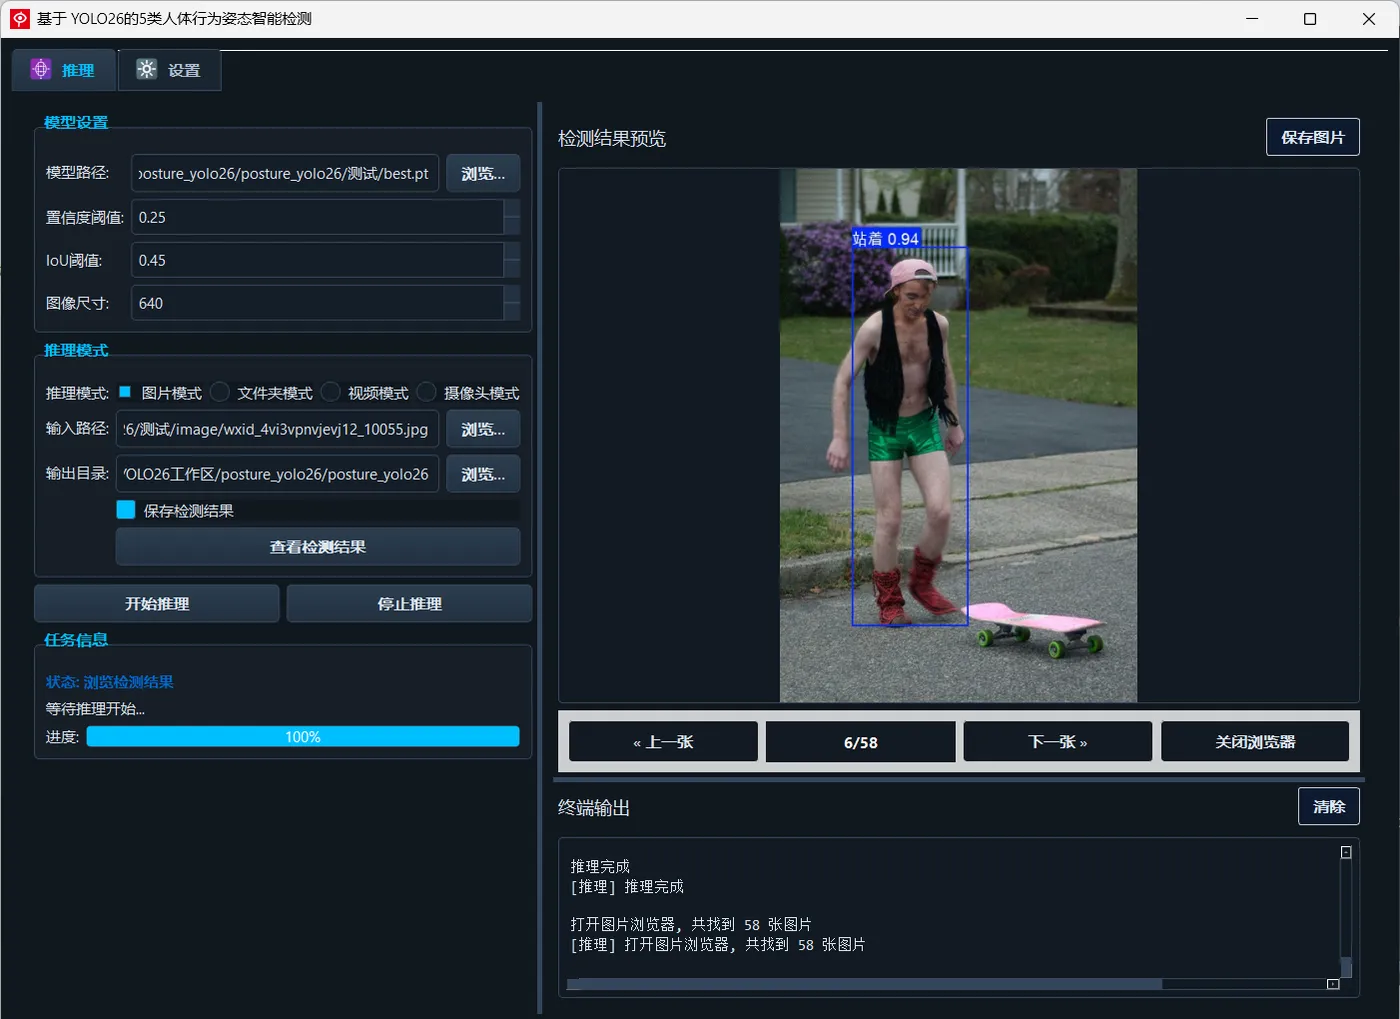Open the 设置 tab
This screenshot has width=1400, height=1019.
tap(169, 70)
